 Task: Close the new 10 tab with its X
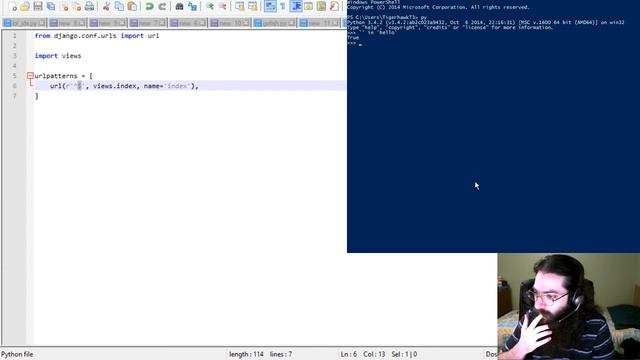tap(246, 23)
